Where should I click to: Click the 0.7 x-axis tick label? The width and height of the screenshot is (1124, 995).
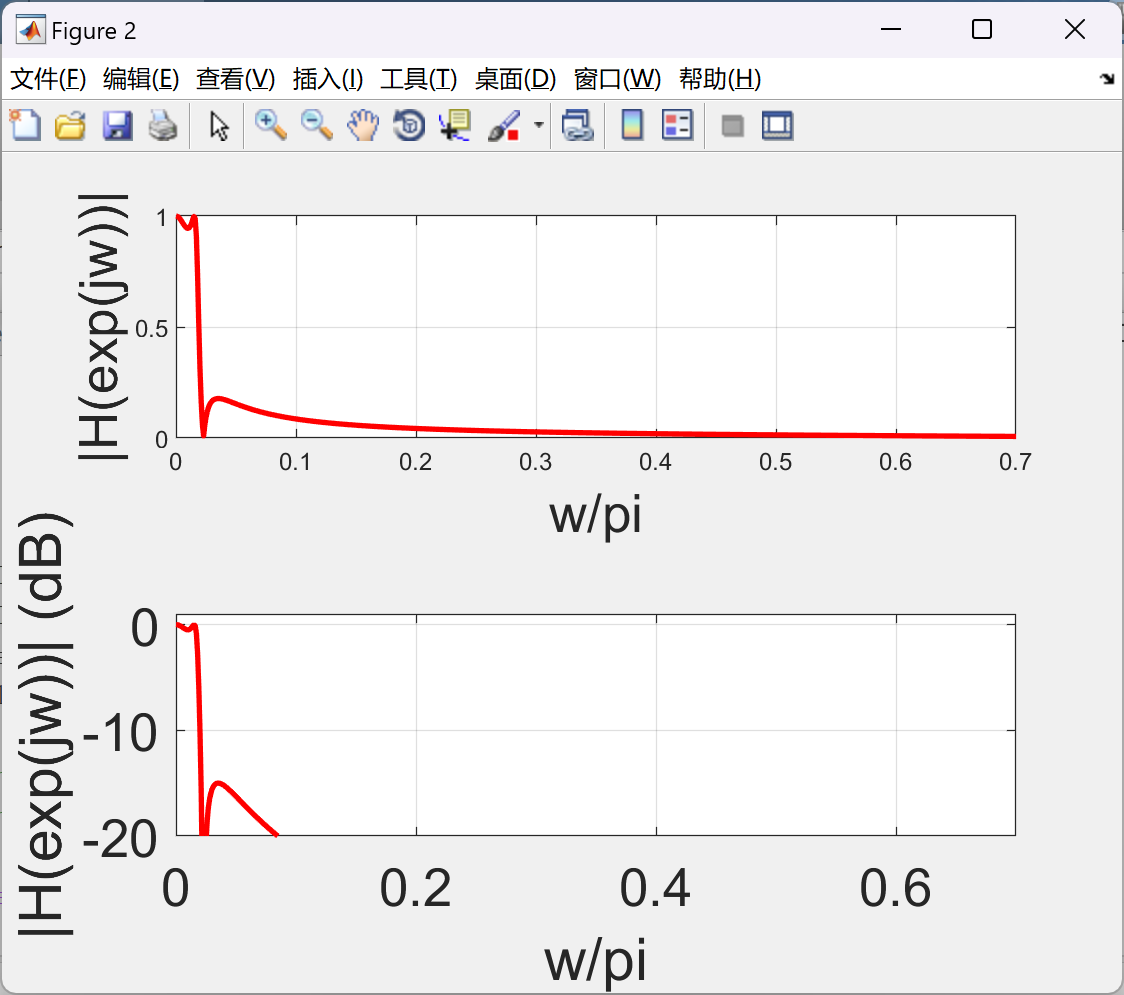pyautogui.click(x=1015, y=462)
